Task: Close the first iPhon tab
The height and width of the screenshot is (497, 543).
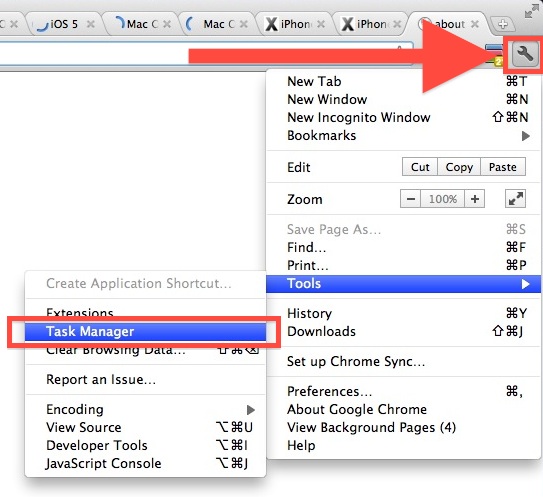Action: (x=321, y=24)
